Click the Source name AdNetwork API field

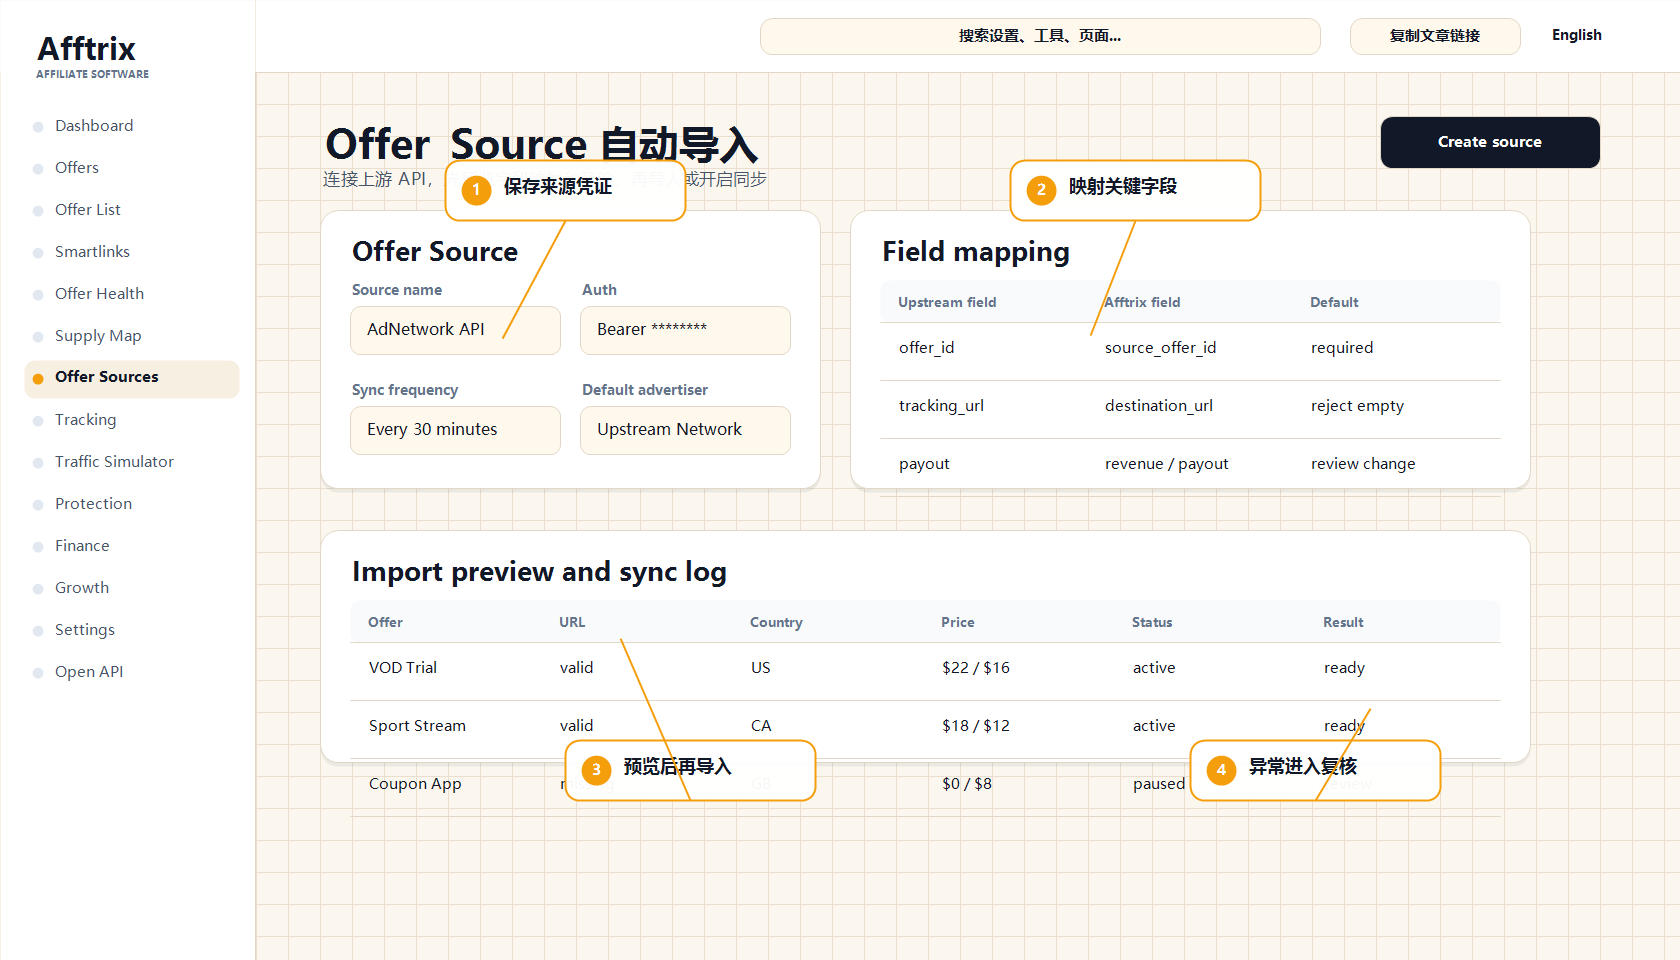(x=455, y=330)
